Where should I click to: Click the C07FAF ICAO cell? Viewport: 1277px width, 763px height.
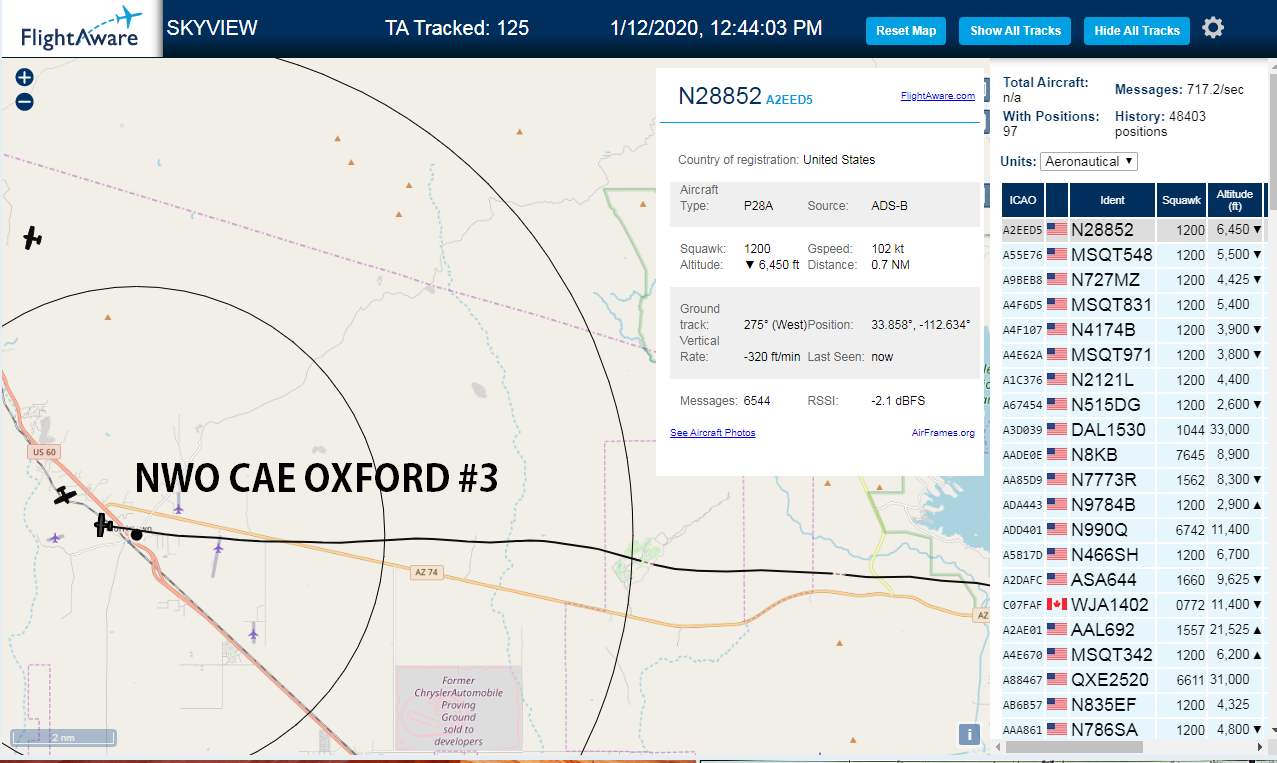[x=1023, y=605]
